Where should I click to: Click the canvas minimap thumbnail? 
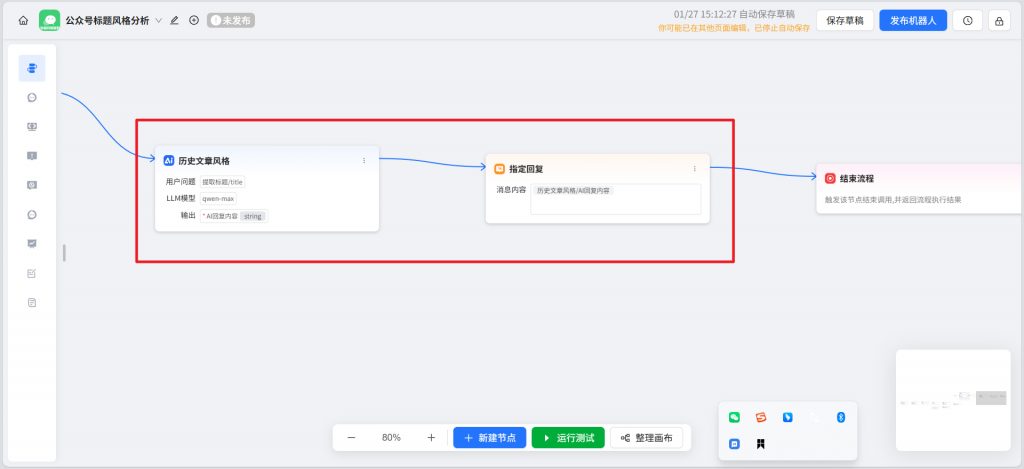pyautogui.click(x=953, y=400)
